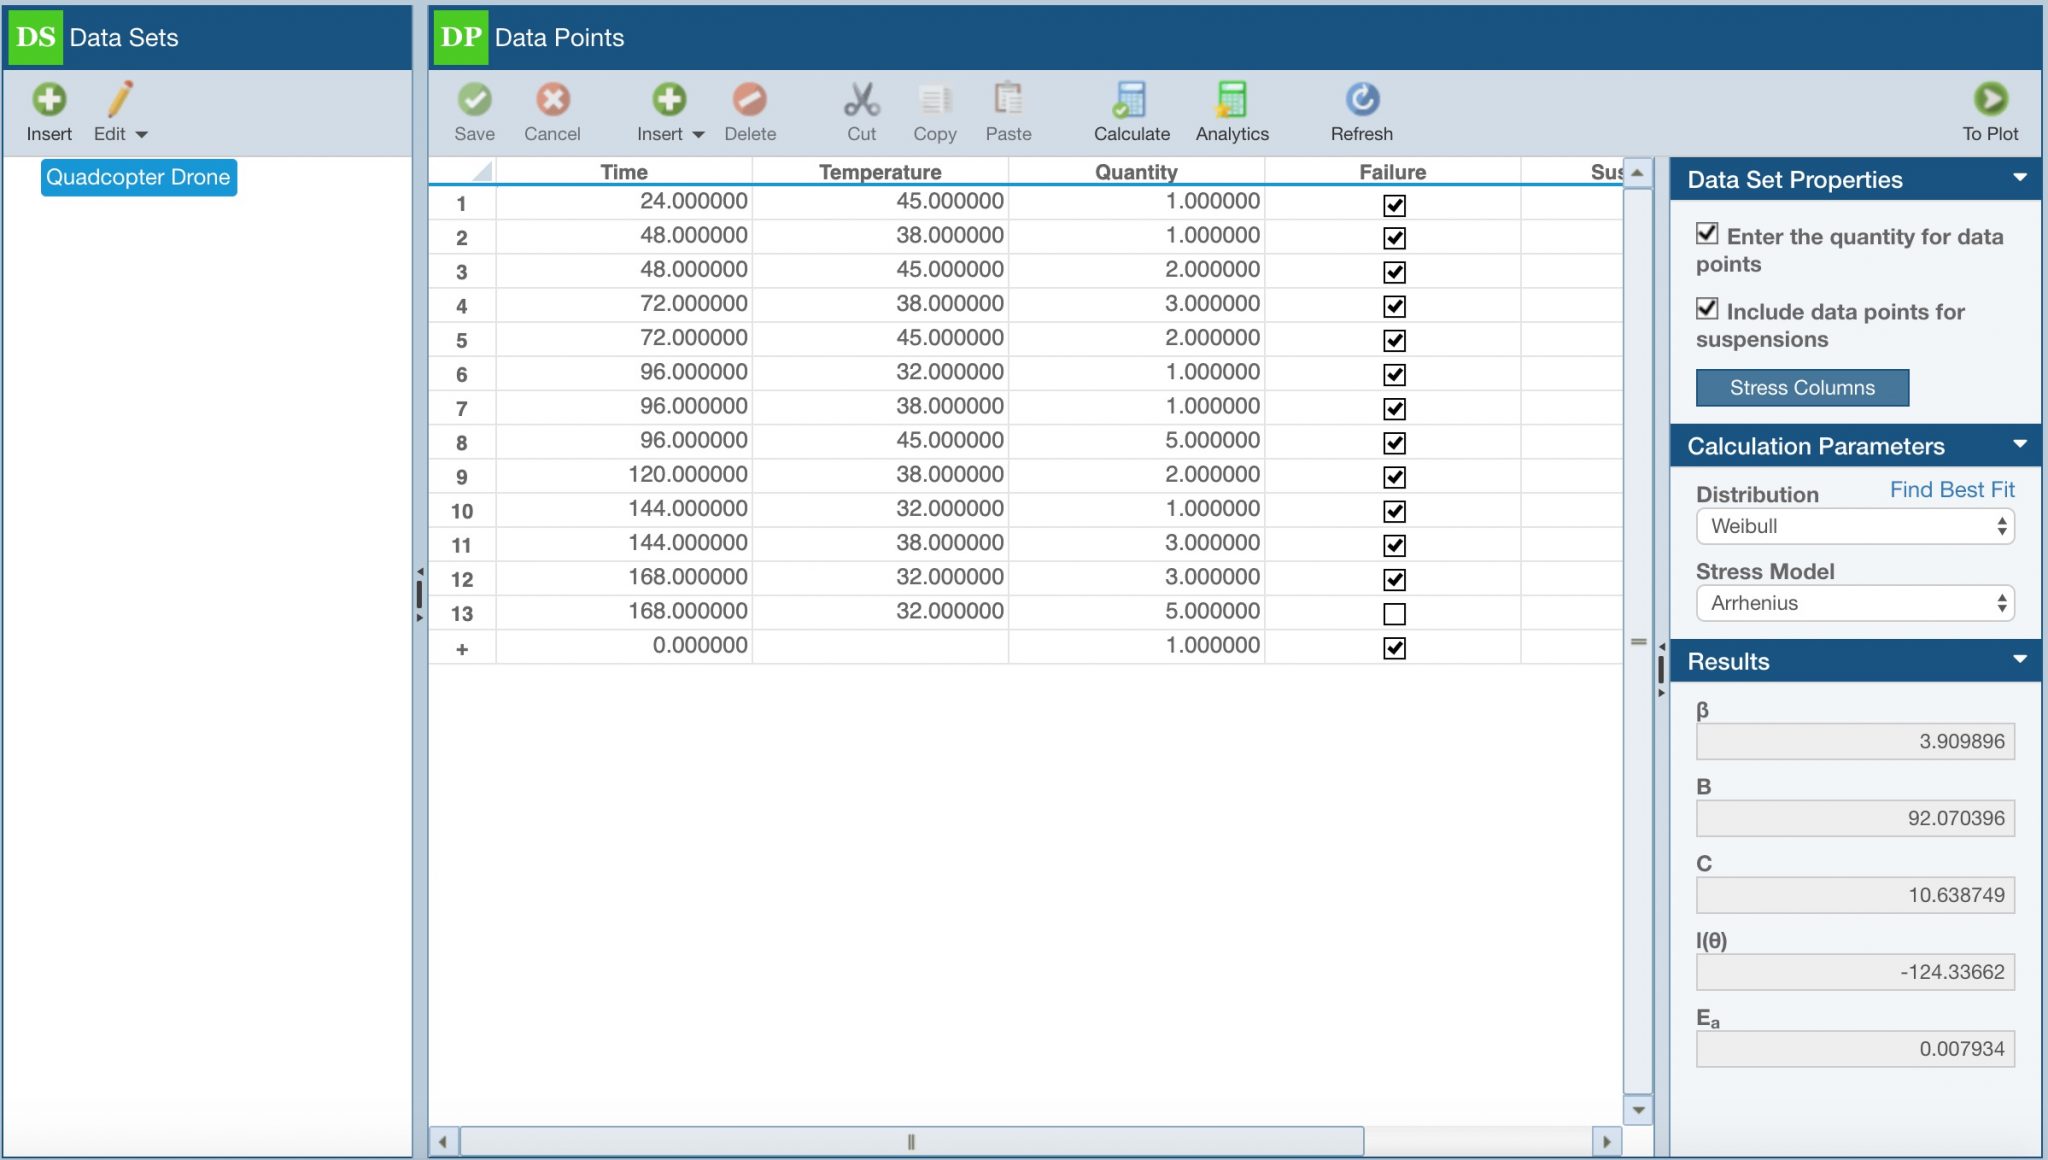Click the Analytics icon
The image size is (2048, 1160).
pos(1232,100)
